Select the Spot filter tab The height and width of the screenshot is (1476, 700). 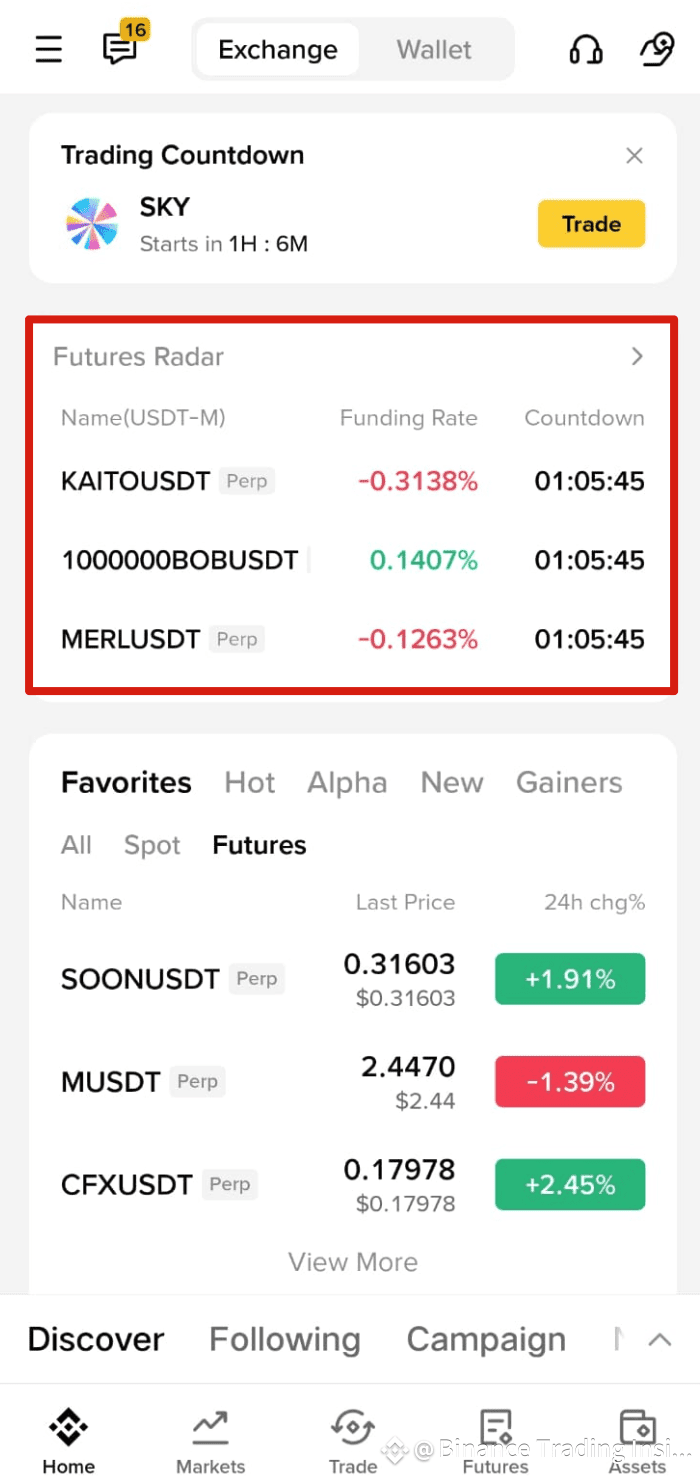152,845
